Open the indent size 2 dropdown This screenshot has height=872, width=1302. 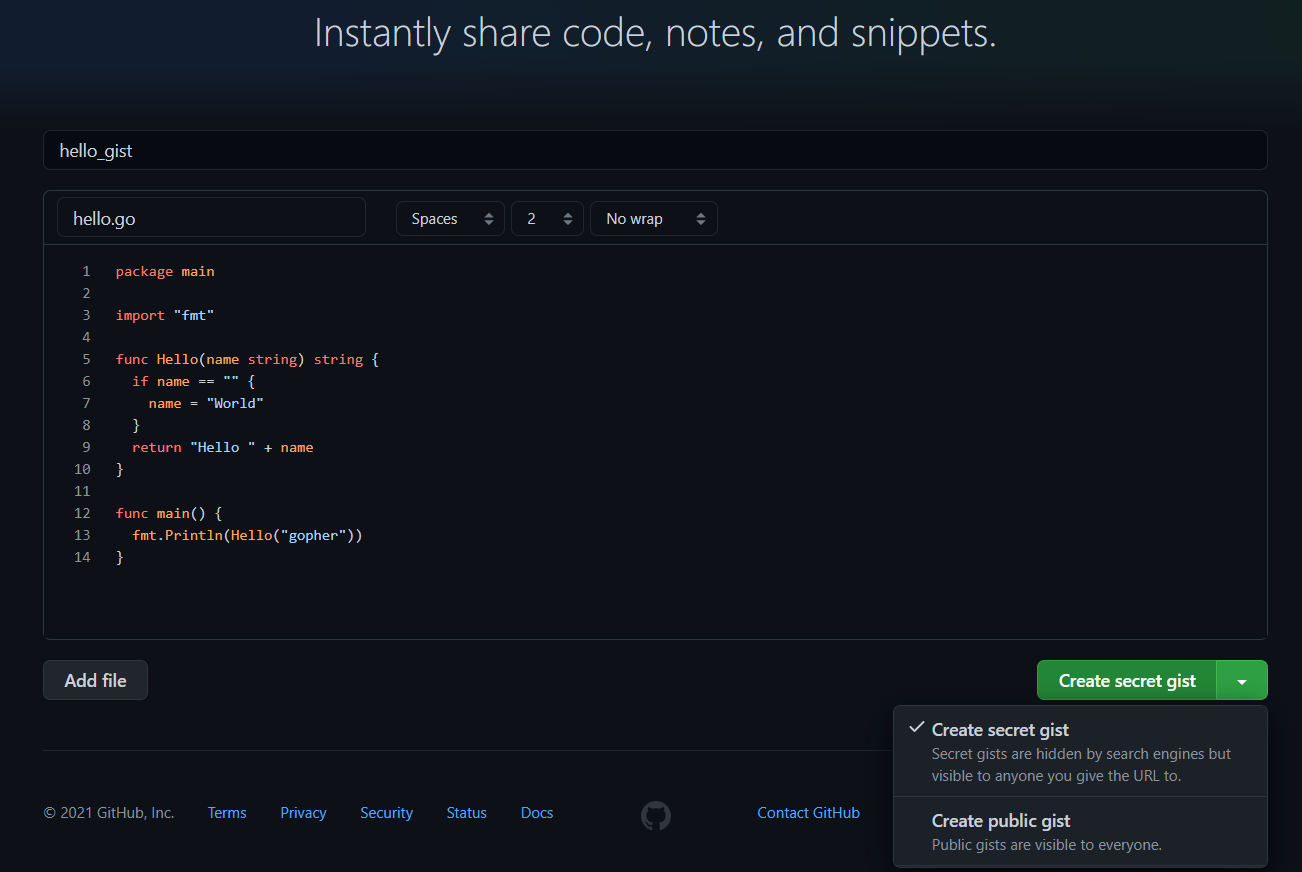(x=547, y=219)
